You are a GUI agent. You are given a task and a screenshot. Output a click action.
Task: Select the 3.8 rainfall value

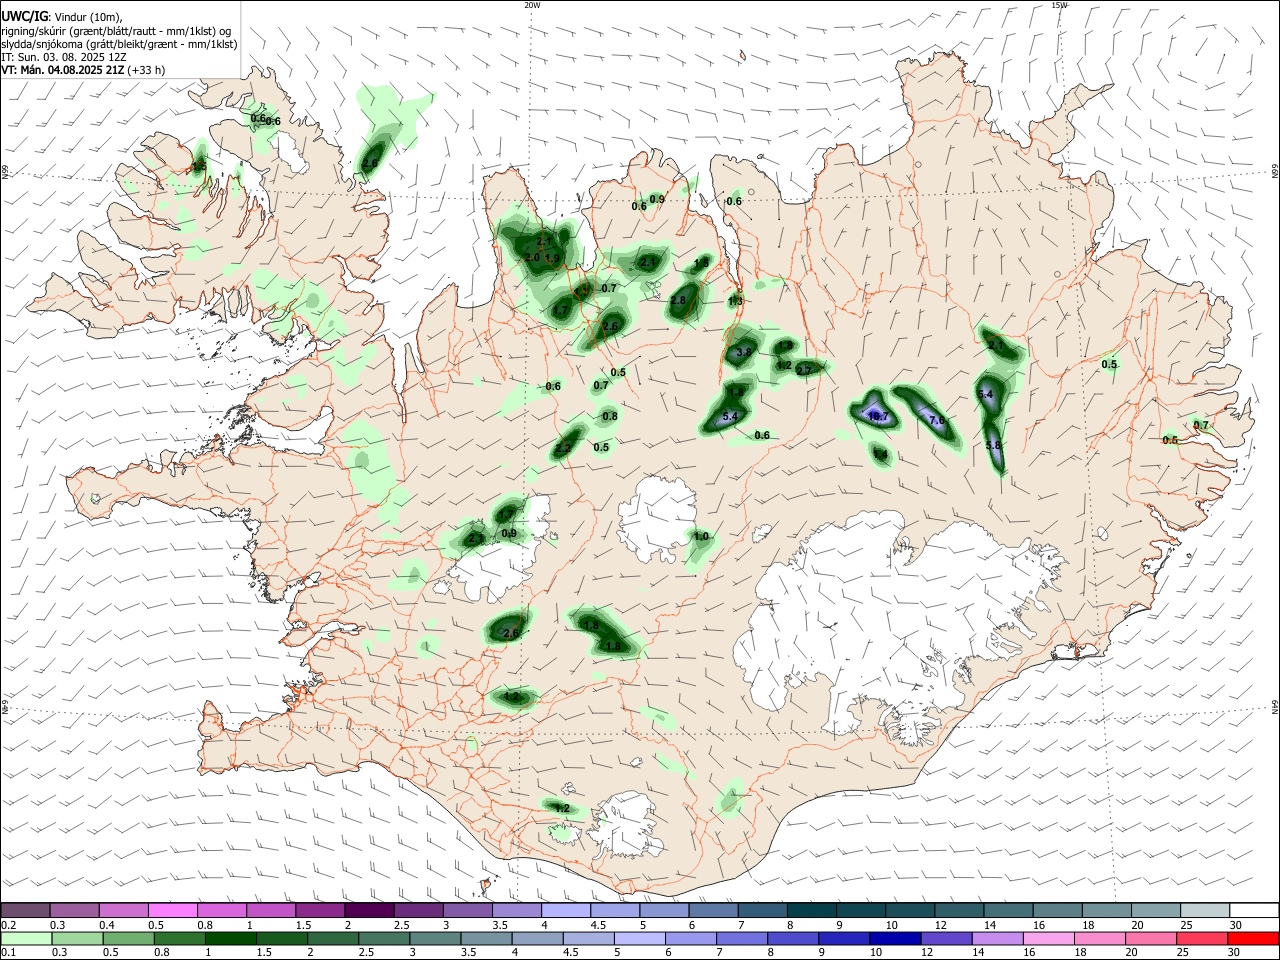pos(743,352)
